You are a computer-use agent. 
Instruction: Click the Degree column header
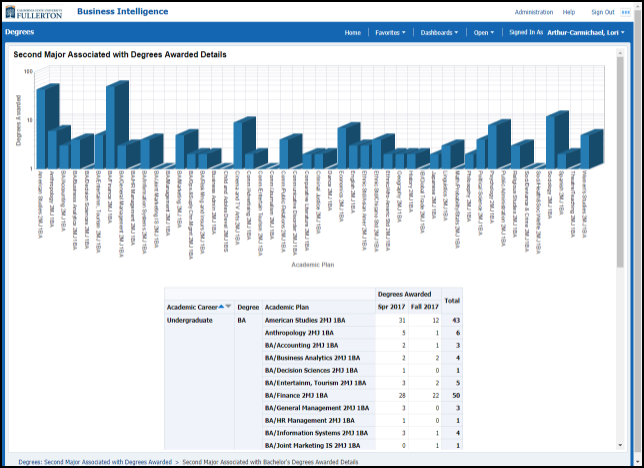(x=248, y=307)
